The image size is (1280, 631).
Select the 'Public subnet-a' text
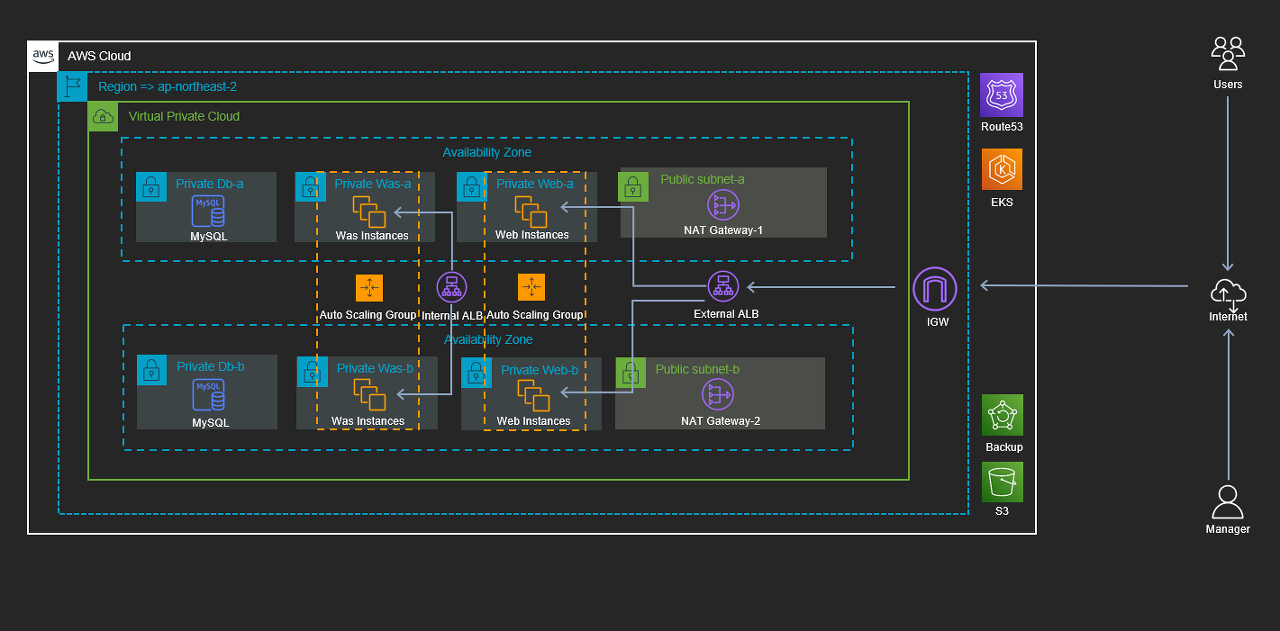click(703, 180)
